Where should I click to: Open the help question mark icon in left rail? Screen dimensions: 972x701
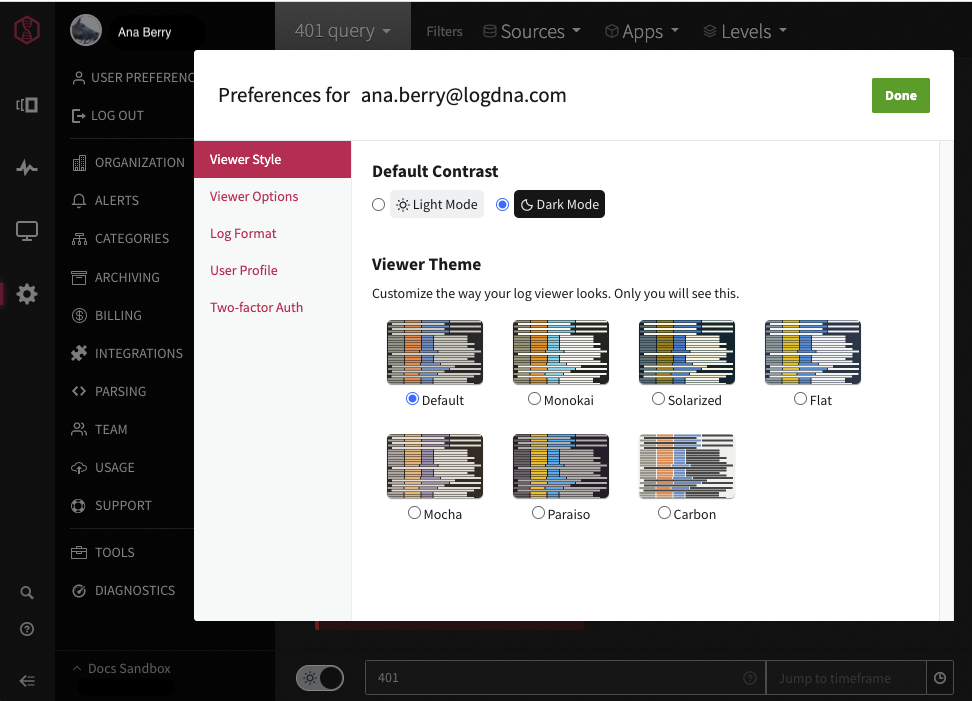point(27,629)
